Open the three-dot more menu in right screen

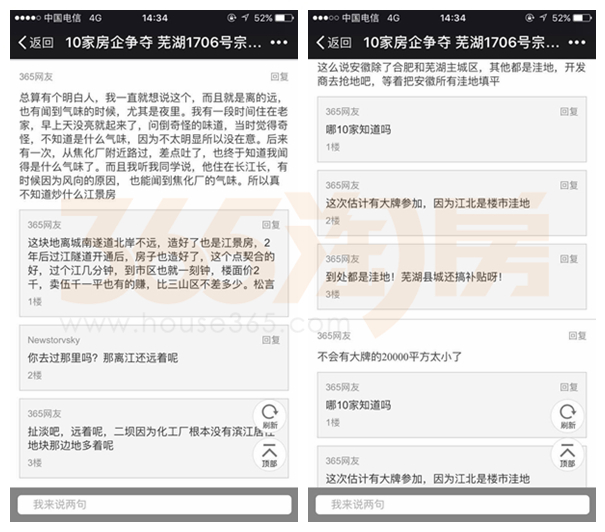point(577,42)
